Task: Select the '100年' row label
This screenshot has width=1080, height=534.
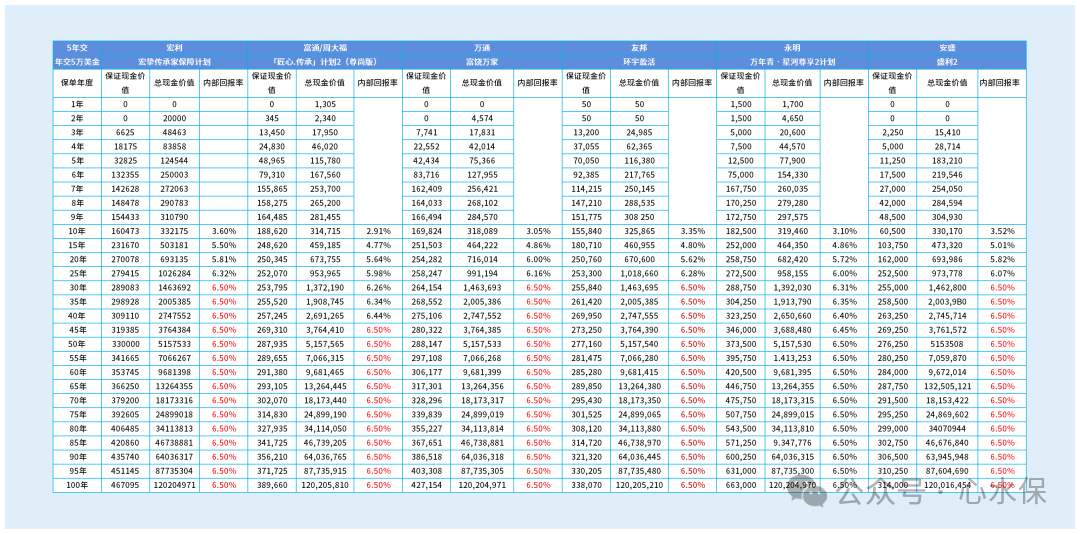Action: [x=77, y=486]
